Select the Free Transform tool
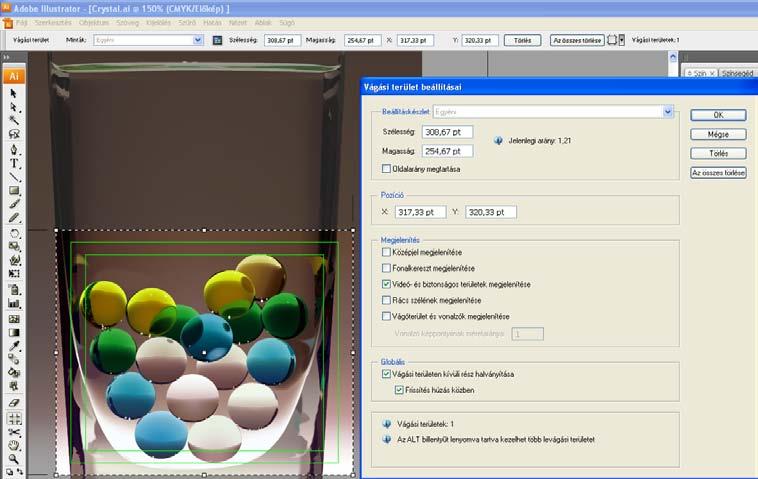 click(x=14, y=274)
